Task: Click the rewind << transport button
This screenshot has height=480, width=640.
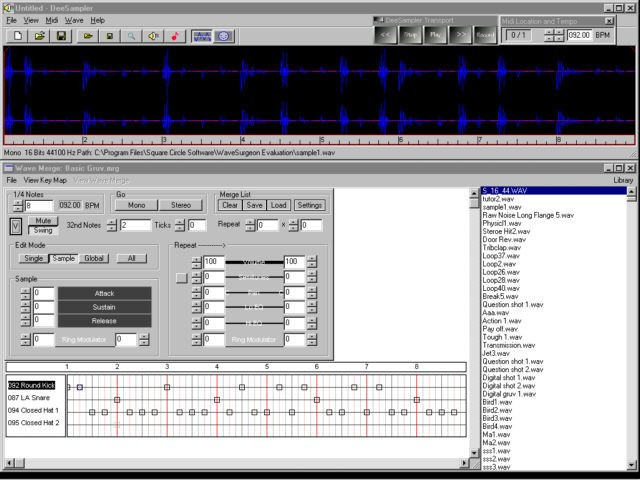Action: 385,36
